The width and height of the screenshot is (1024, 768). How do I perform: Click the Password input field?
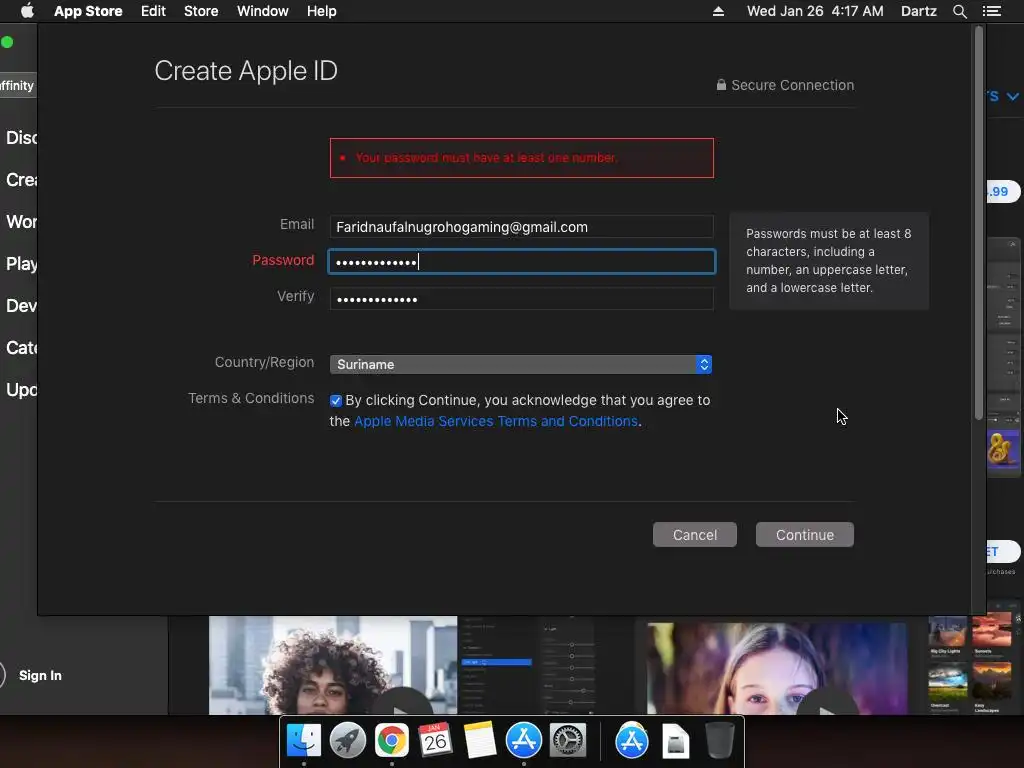point(521,262)
